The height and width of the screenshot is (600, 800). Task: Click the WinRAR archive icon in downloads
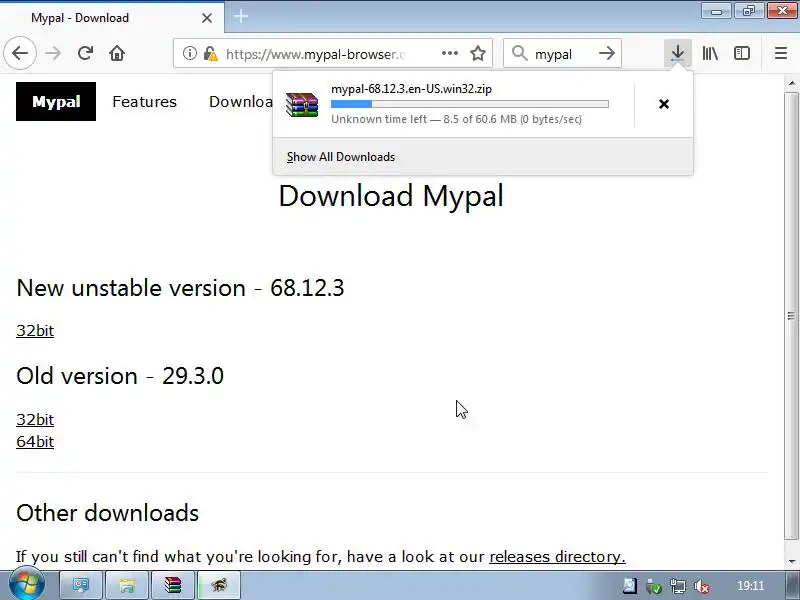pos(302,105)
